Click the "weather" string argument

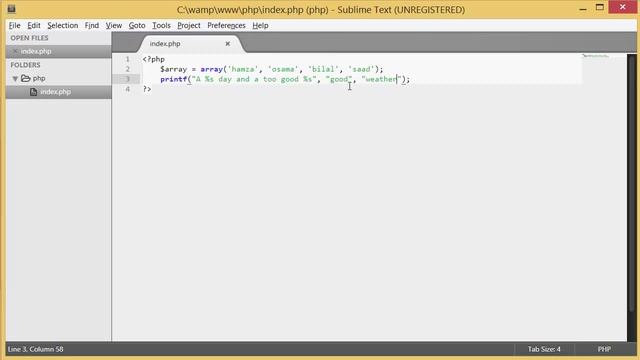pyautogui.click(x=381, y=79)
